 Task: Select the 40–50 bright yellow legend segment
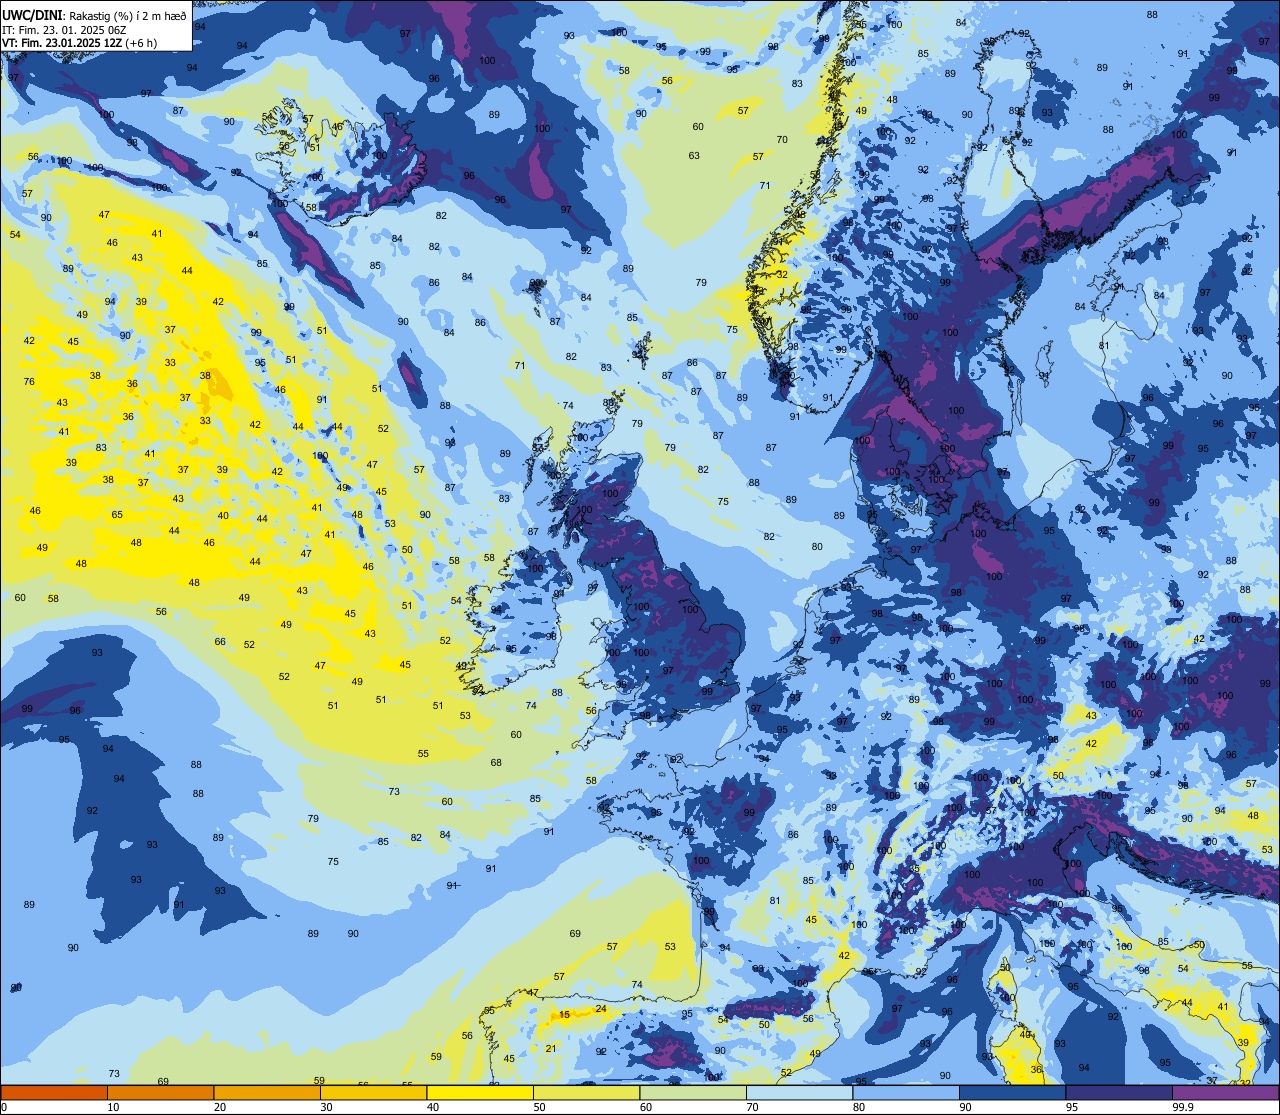point(480,1093)
